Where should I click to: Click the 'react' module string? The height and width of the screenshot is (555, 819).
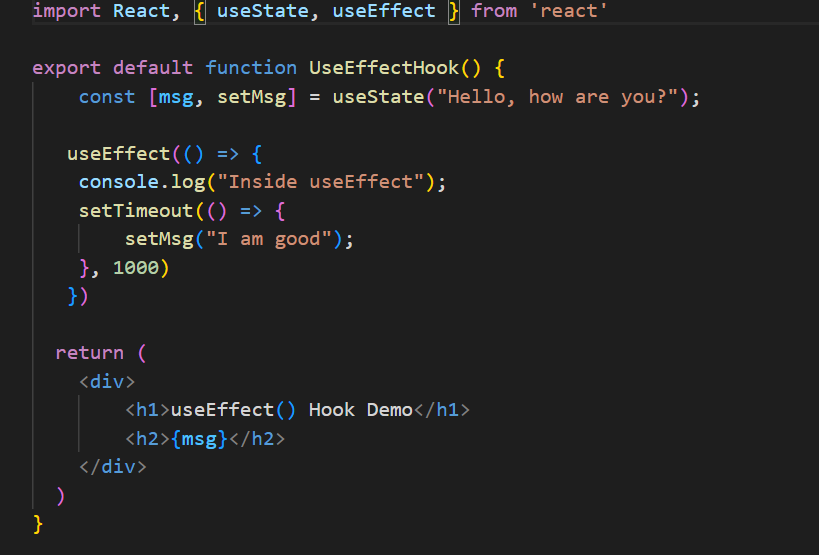(x=569, y=11)
